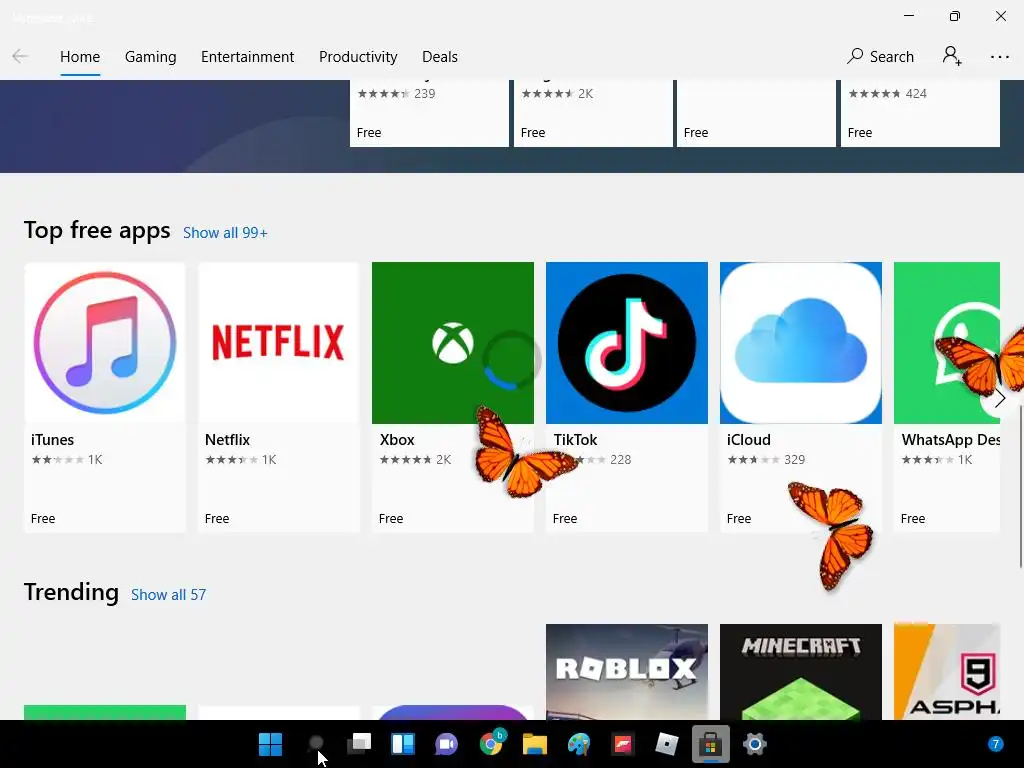
Task: Open the Windows Start menu
Action: click(x=270, y=744)
